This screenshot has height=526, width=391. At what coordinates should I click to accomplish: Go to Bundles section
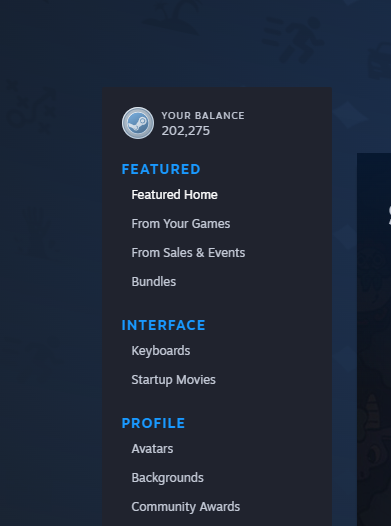tap(154, 281)
